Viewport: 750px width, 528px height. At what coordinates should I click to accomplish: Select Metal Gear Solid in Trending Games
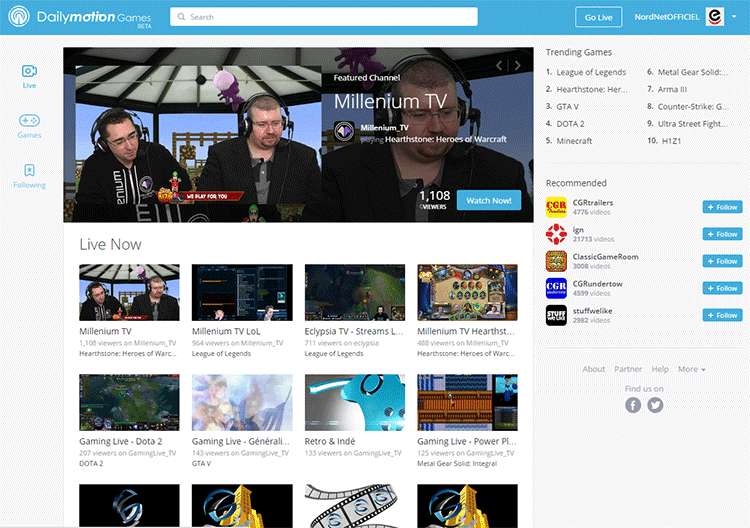(693, 72)
